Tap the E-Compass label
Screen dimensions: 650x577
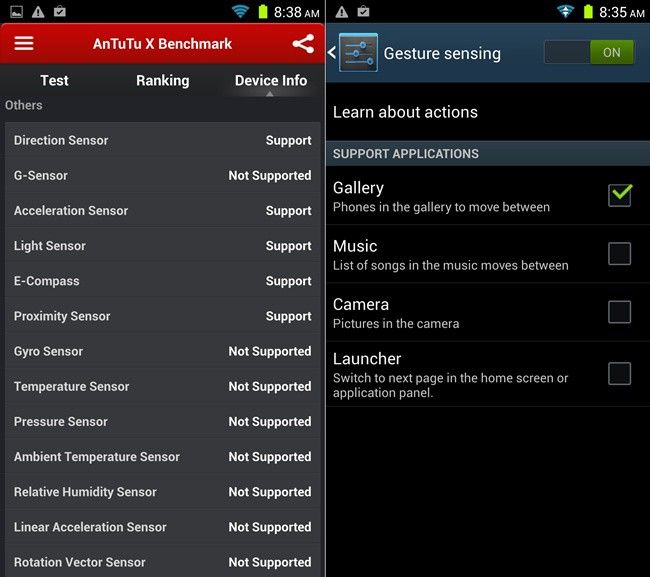click(x=46, y=281)
